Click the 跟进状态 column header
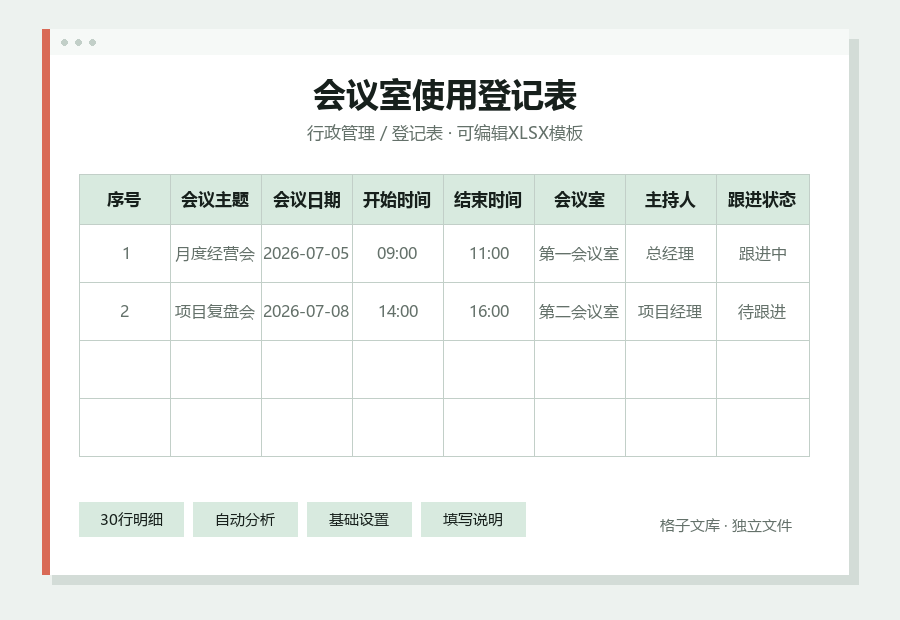Image resolution: width=900 pixels, height=620 pixels. click(x=763, y=200)
